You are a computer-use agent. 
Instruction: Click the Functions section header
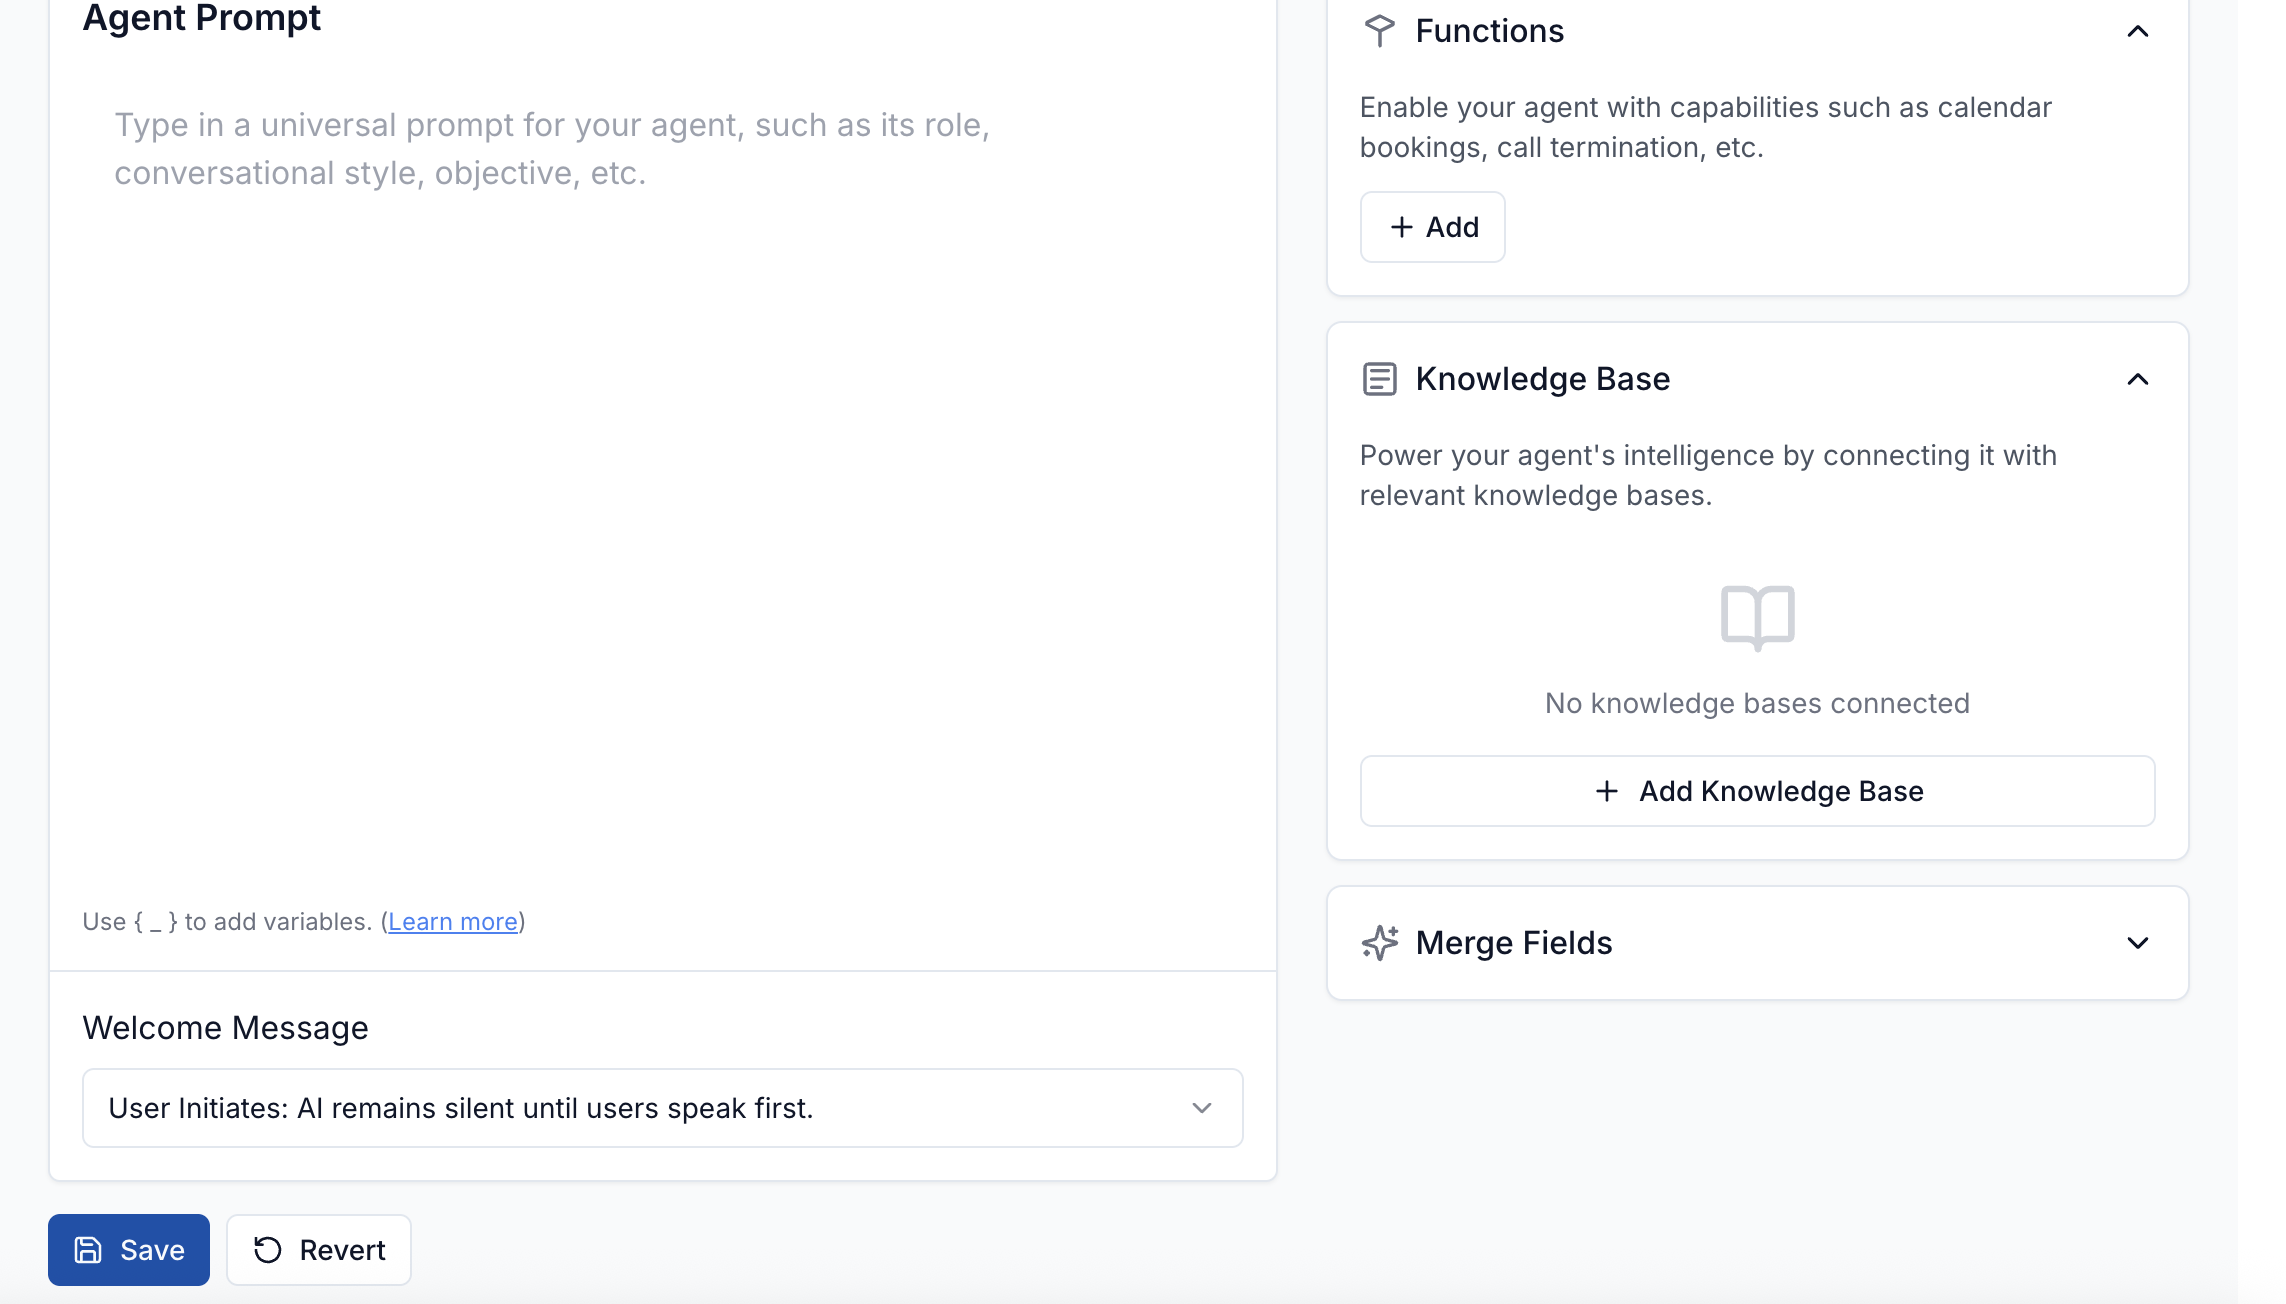click(x=1489, y=31)
